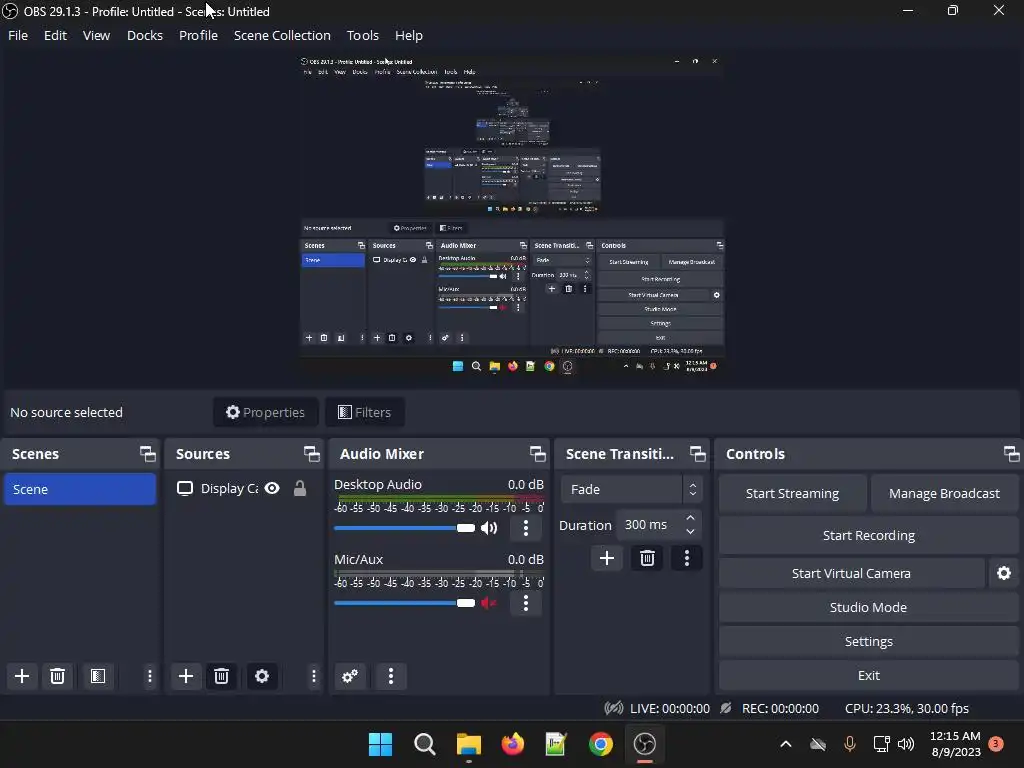
Task: Open advanced audio properties gears icon
Action: coord(350,676)
